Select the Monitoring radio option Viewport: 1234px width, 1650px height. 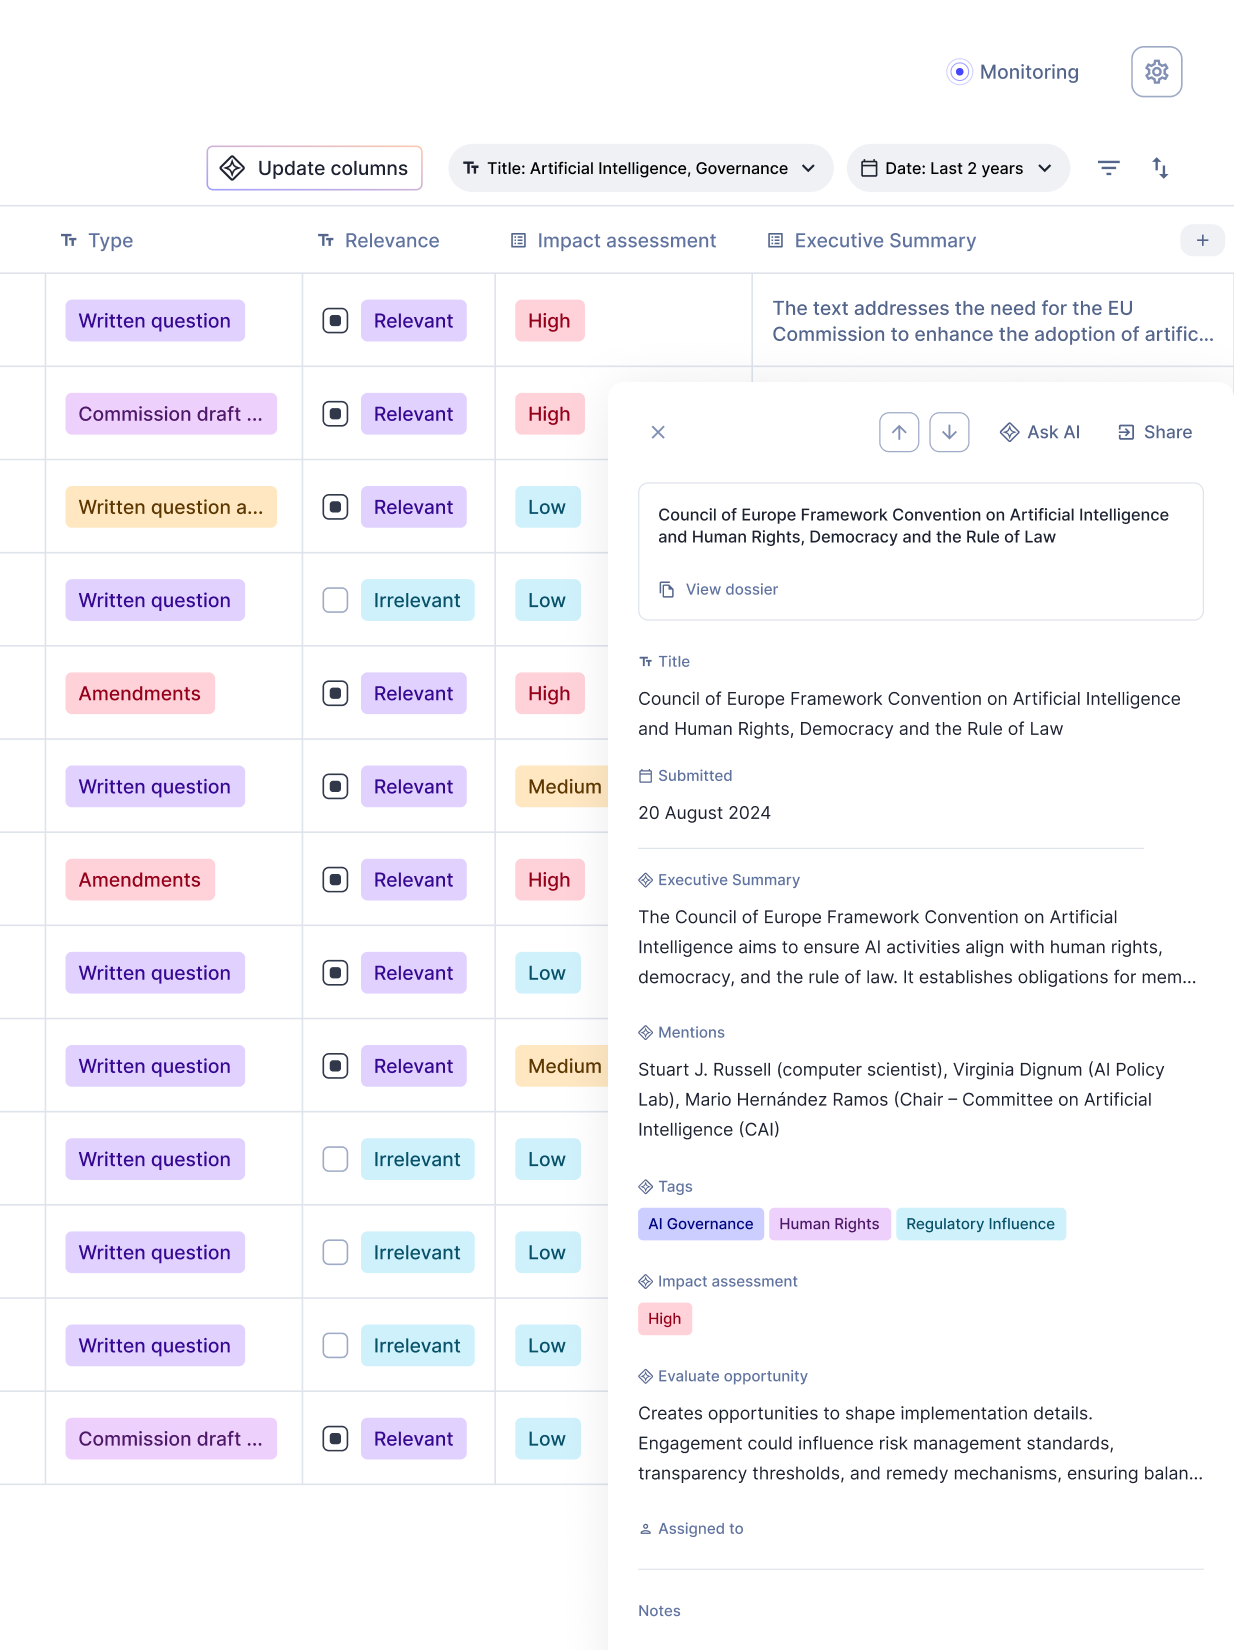tap(959, 72)
